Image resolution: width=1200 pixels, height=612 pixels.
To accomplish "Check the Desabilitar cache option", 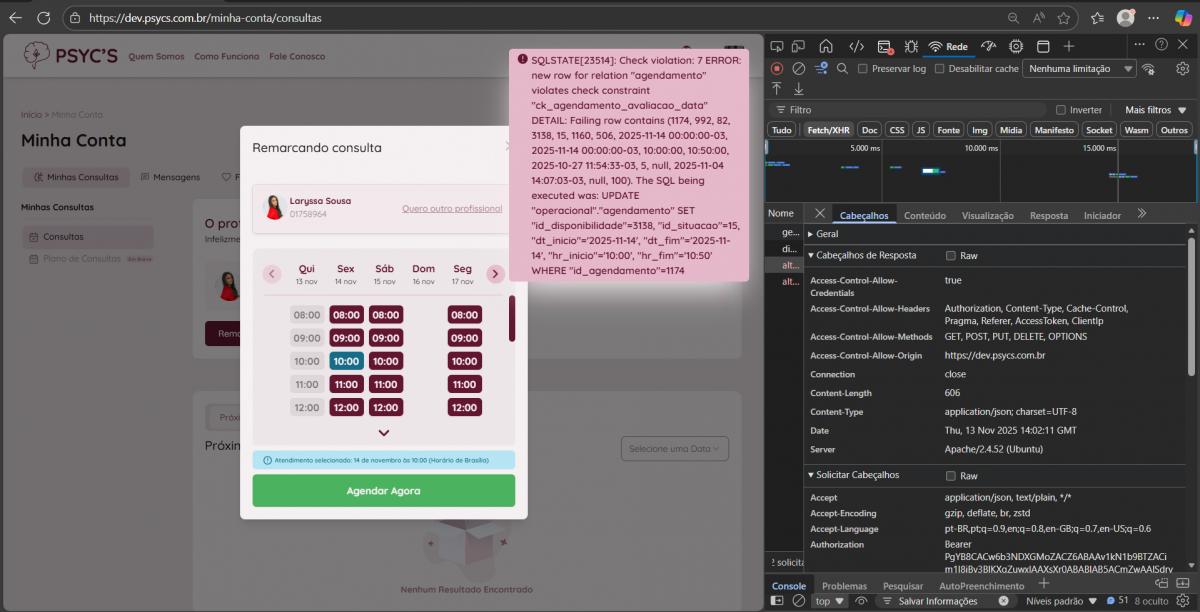I will [939, 69].
